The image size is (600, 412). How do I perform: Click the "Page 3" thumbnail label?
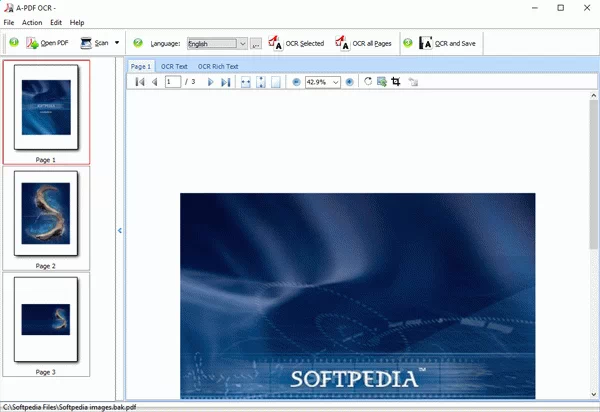[x=46, y=372]
